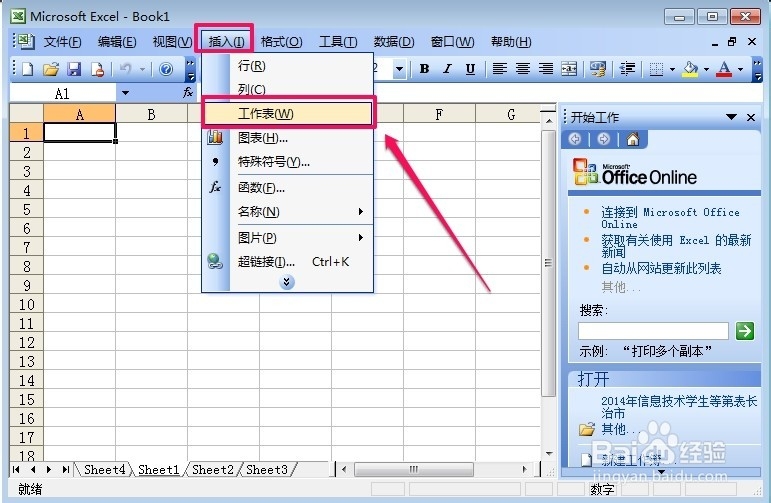Screen dimensions: 771x503
Task: Expand the 图片(P) submenu
Action: tap(288, 237)
